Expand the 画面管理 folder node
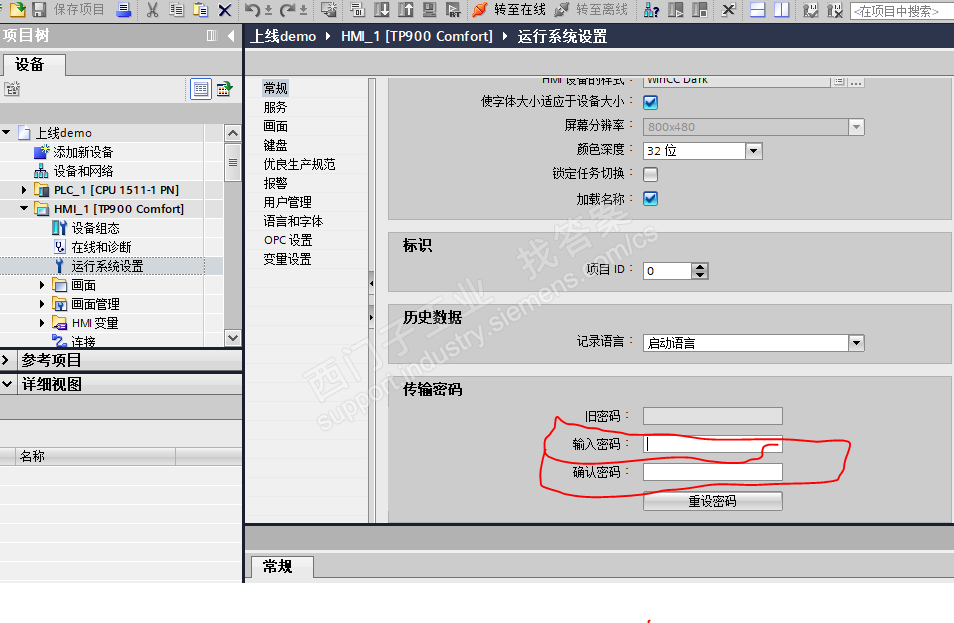The width and height of the screenshot is (954, 623). [x=42, y=304]
